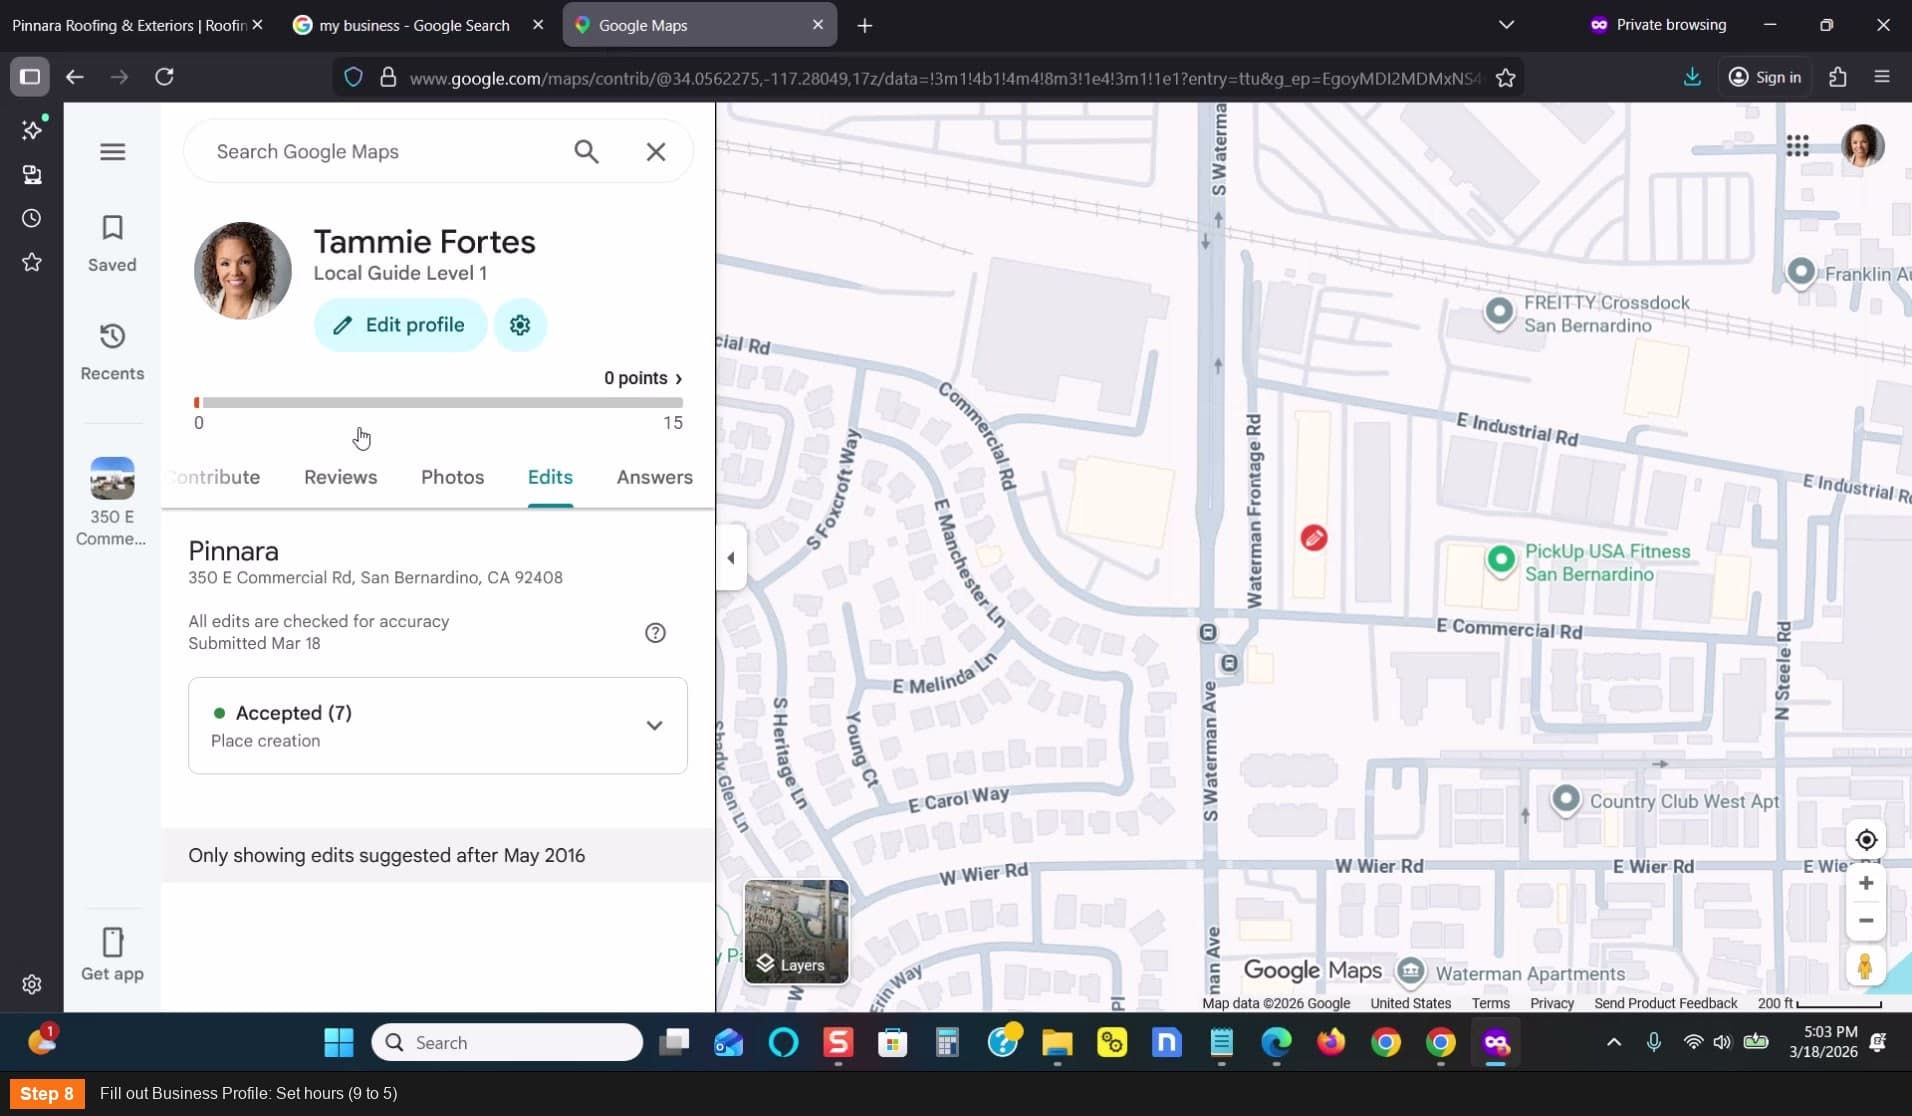Toggle the browser sidebar
The height and width of the screenshot is (1116, 1912).
pyautogui.click(x=30, y=77)
